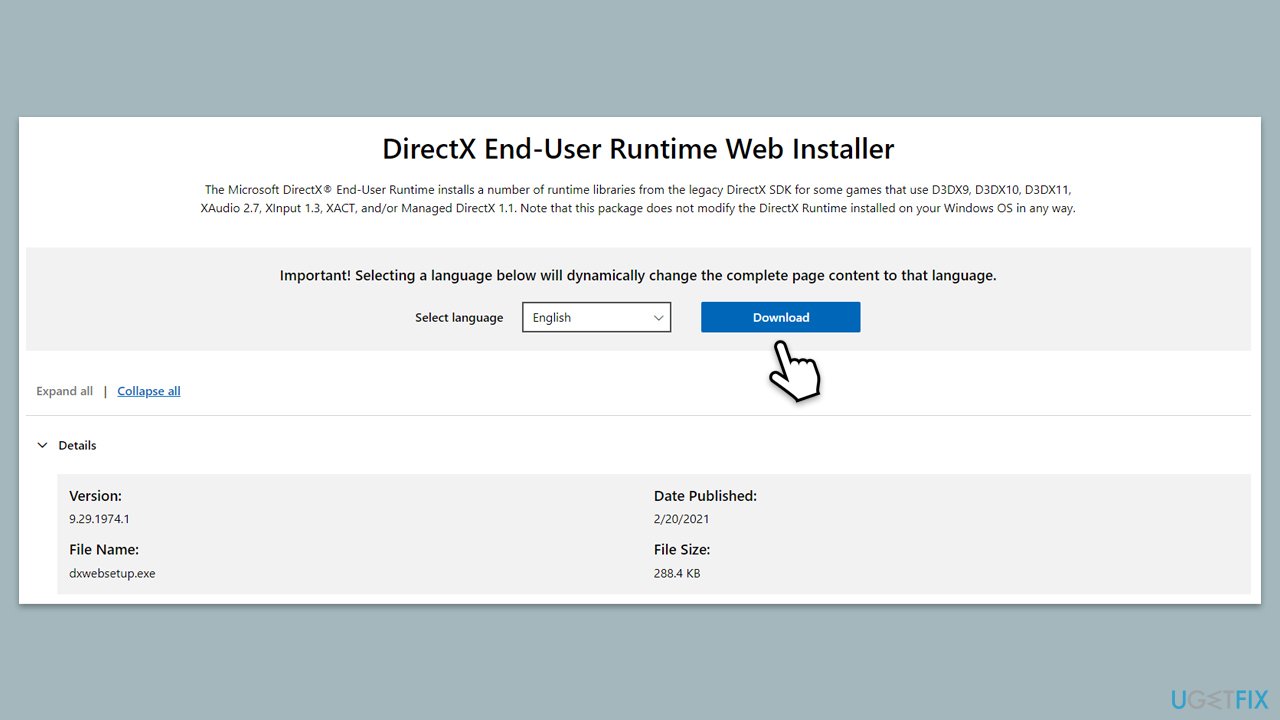Click the Important language notice text
1280x720 pixels.
(638, 275)
